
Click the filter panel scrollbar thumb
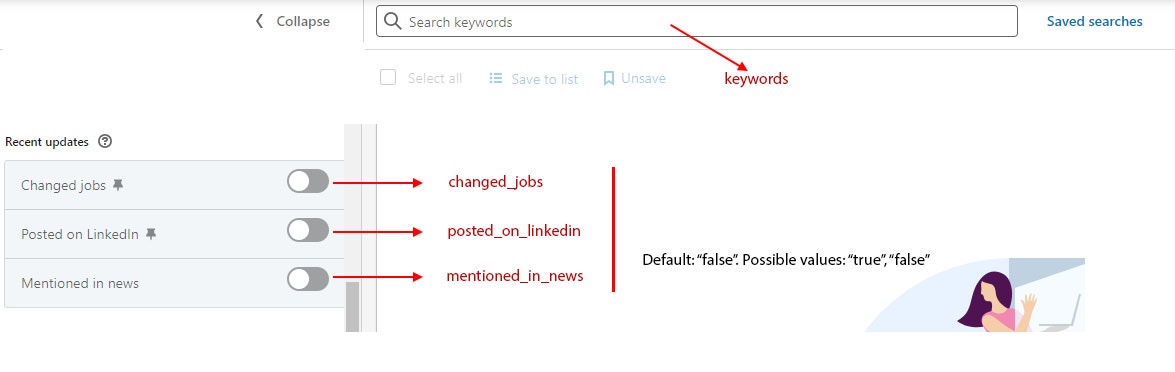click(352, 307)
